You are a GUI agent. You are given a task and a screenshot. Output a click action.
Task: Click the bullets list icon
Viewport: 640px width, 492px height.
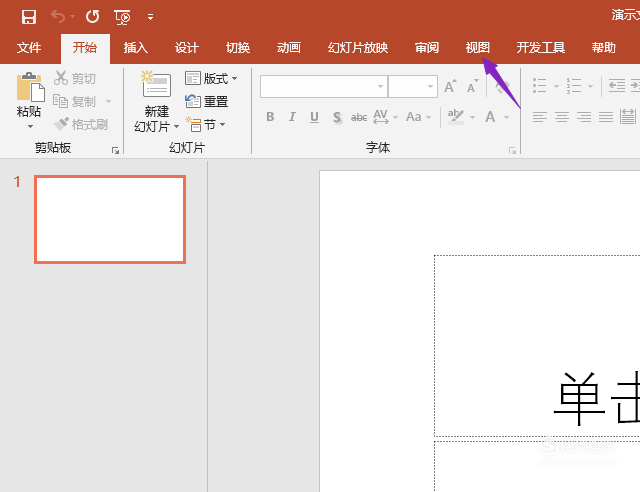540,86
